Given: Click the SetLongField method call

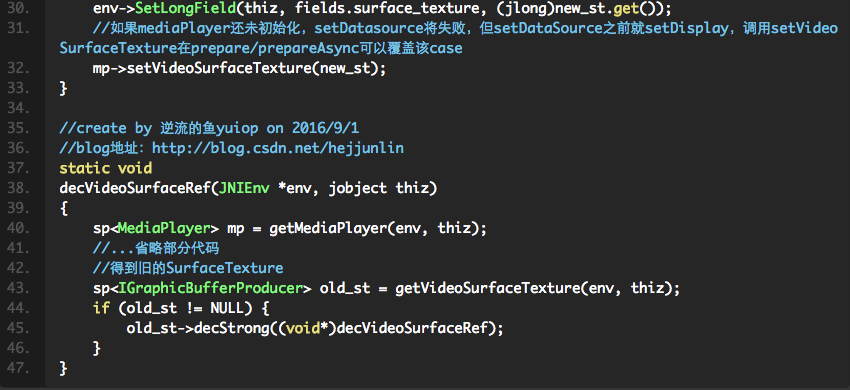Looking at the screenshot, I should [x=185, y=9].
